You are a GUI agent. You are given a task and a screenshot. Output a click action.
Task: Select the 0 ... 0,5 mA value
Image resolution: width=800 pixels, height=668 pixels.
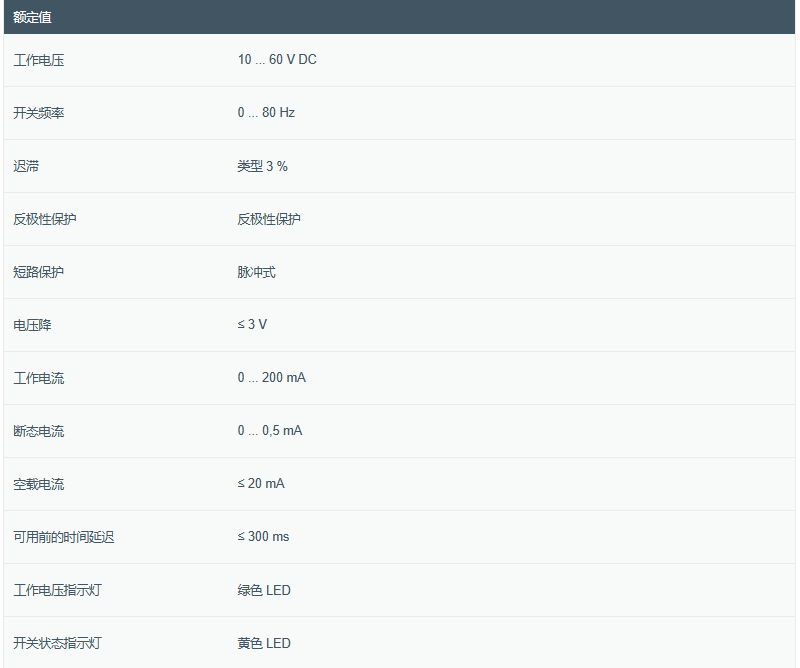270,431
